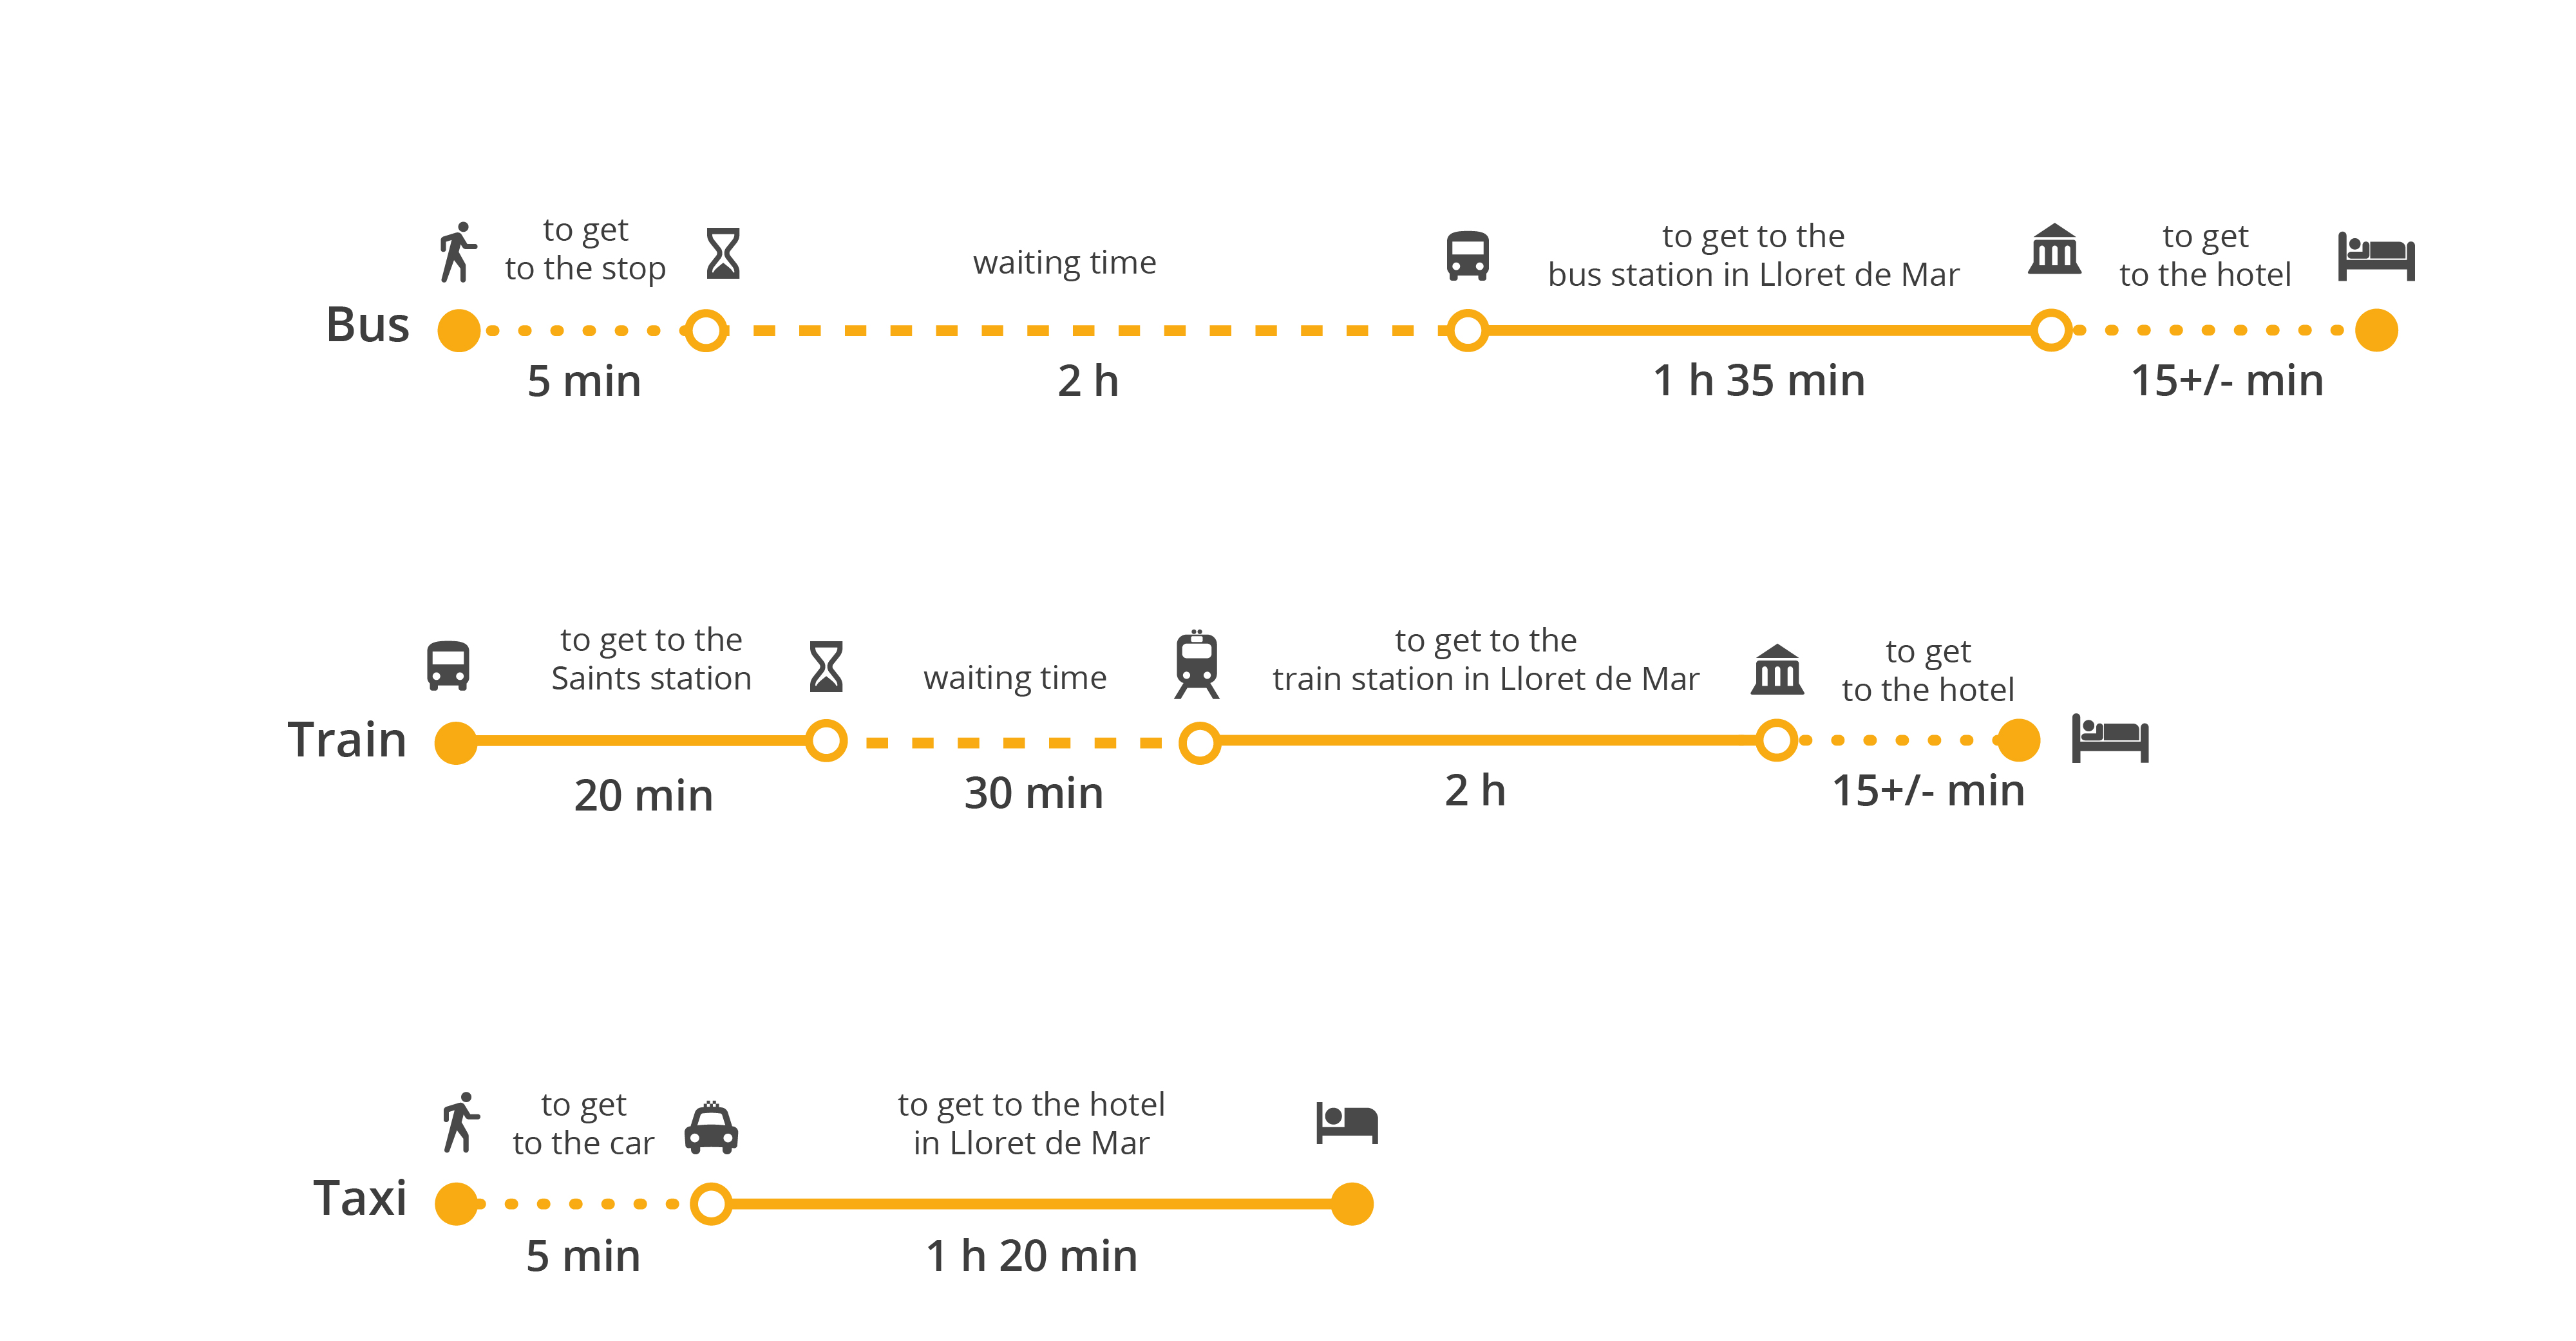Image resolution: width=2576 pixels, height=1341 pixels.
Task: Click the hotel bed icon in Bus row
Action: coord(2376,256)
